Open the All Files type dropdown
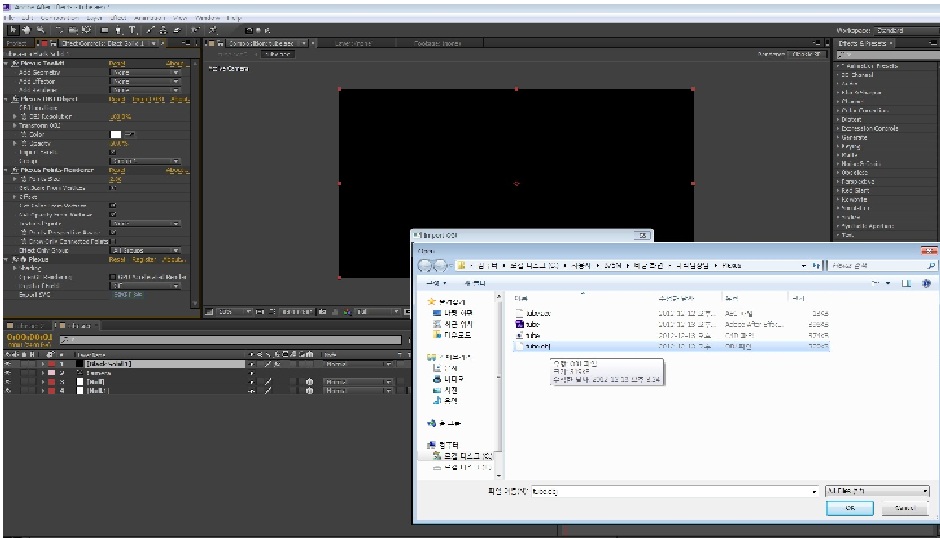This screenshot has width=940, height=538. coord(877,491)
